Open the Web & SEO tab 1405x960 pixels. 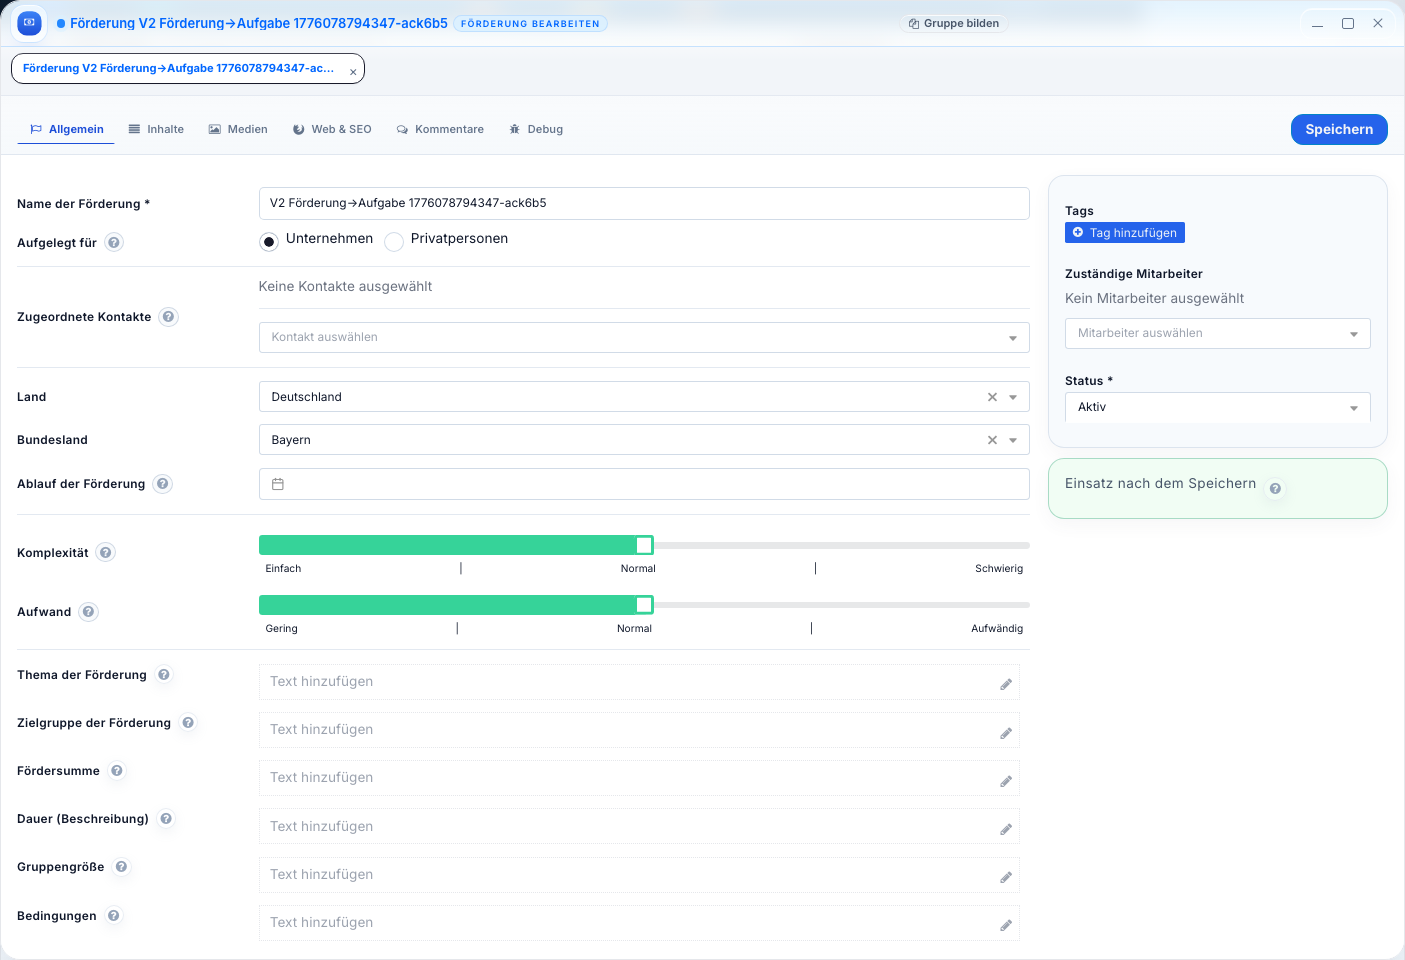point(332,130)
